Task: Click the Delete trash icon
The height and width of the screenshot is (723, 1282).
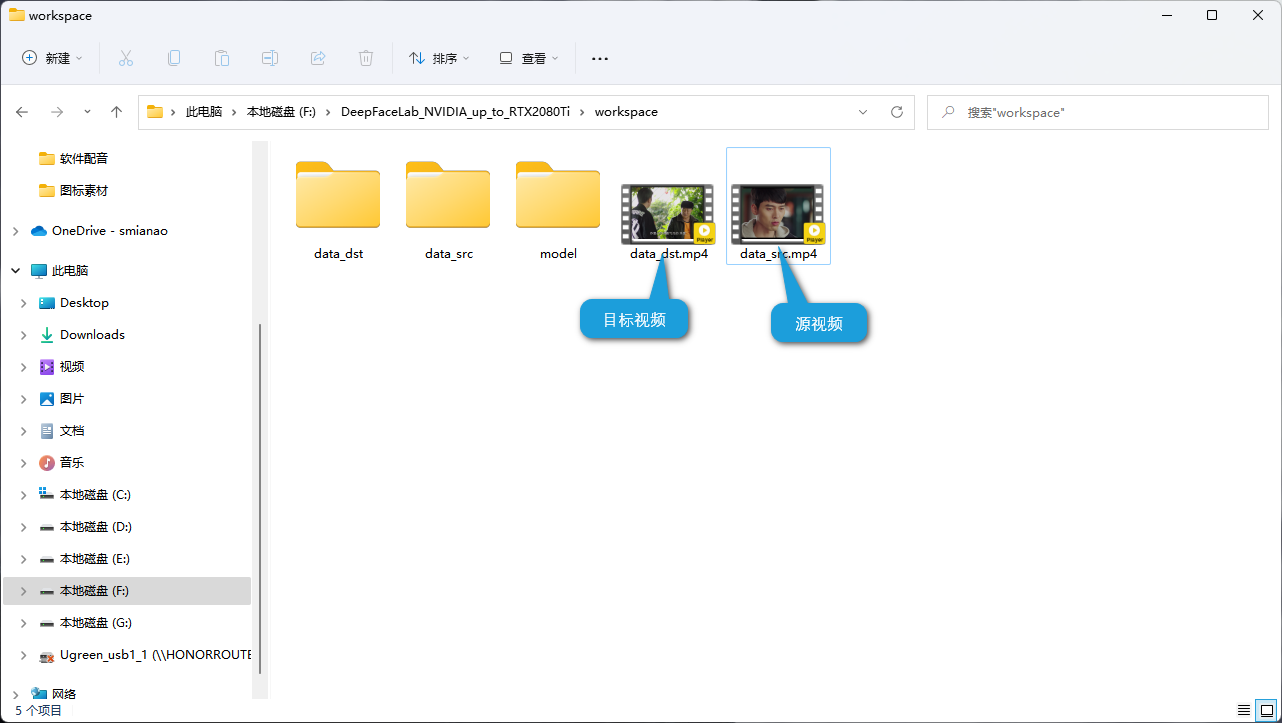Action: point(366,58)
